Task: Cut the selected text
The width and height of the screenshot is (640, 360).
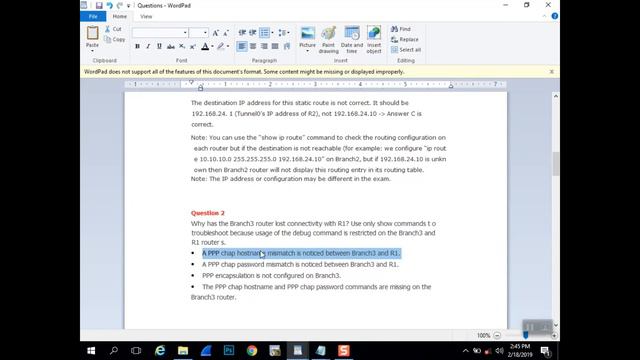Action: (x=113, y=29)
